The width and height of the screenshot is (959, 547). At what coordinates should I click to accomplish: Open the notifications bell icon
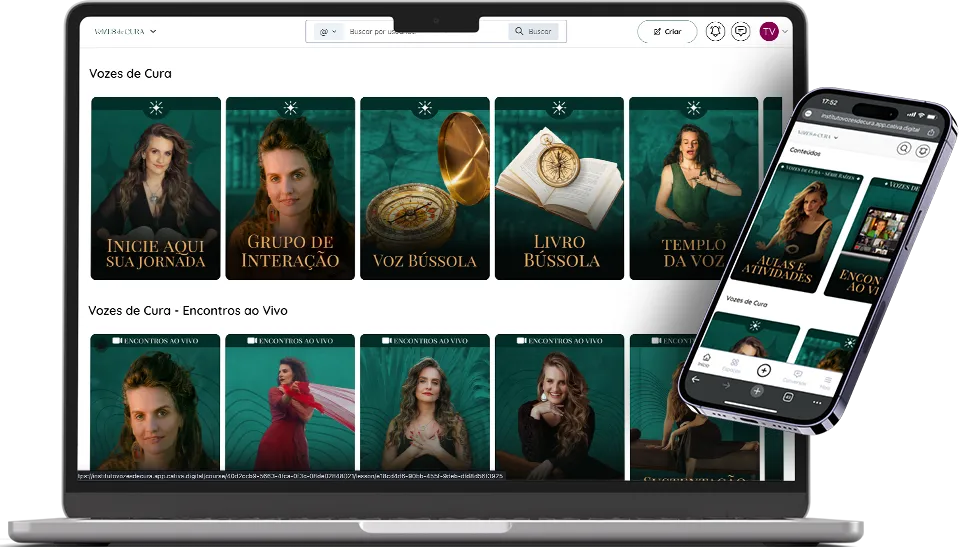[x=715, y=32]
